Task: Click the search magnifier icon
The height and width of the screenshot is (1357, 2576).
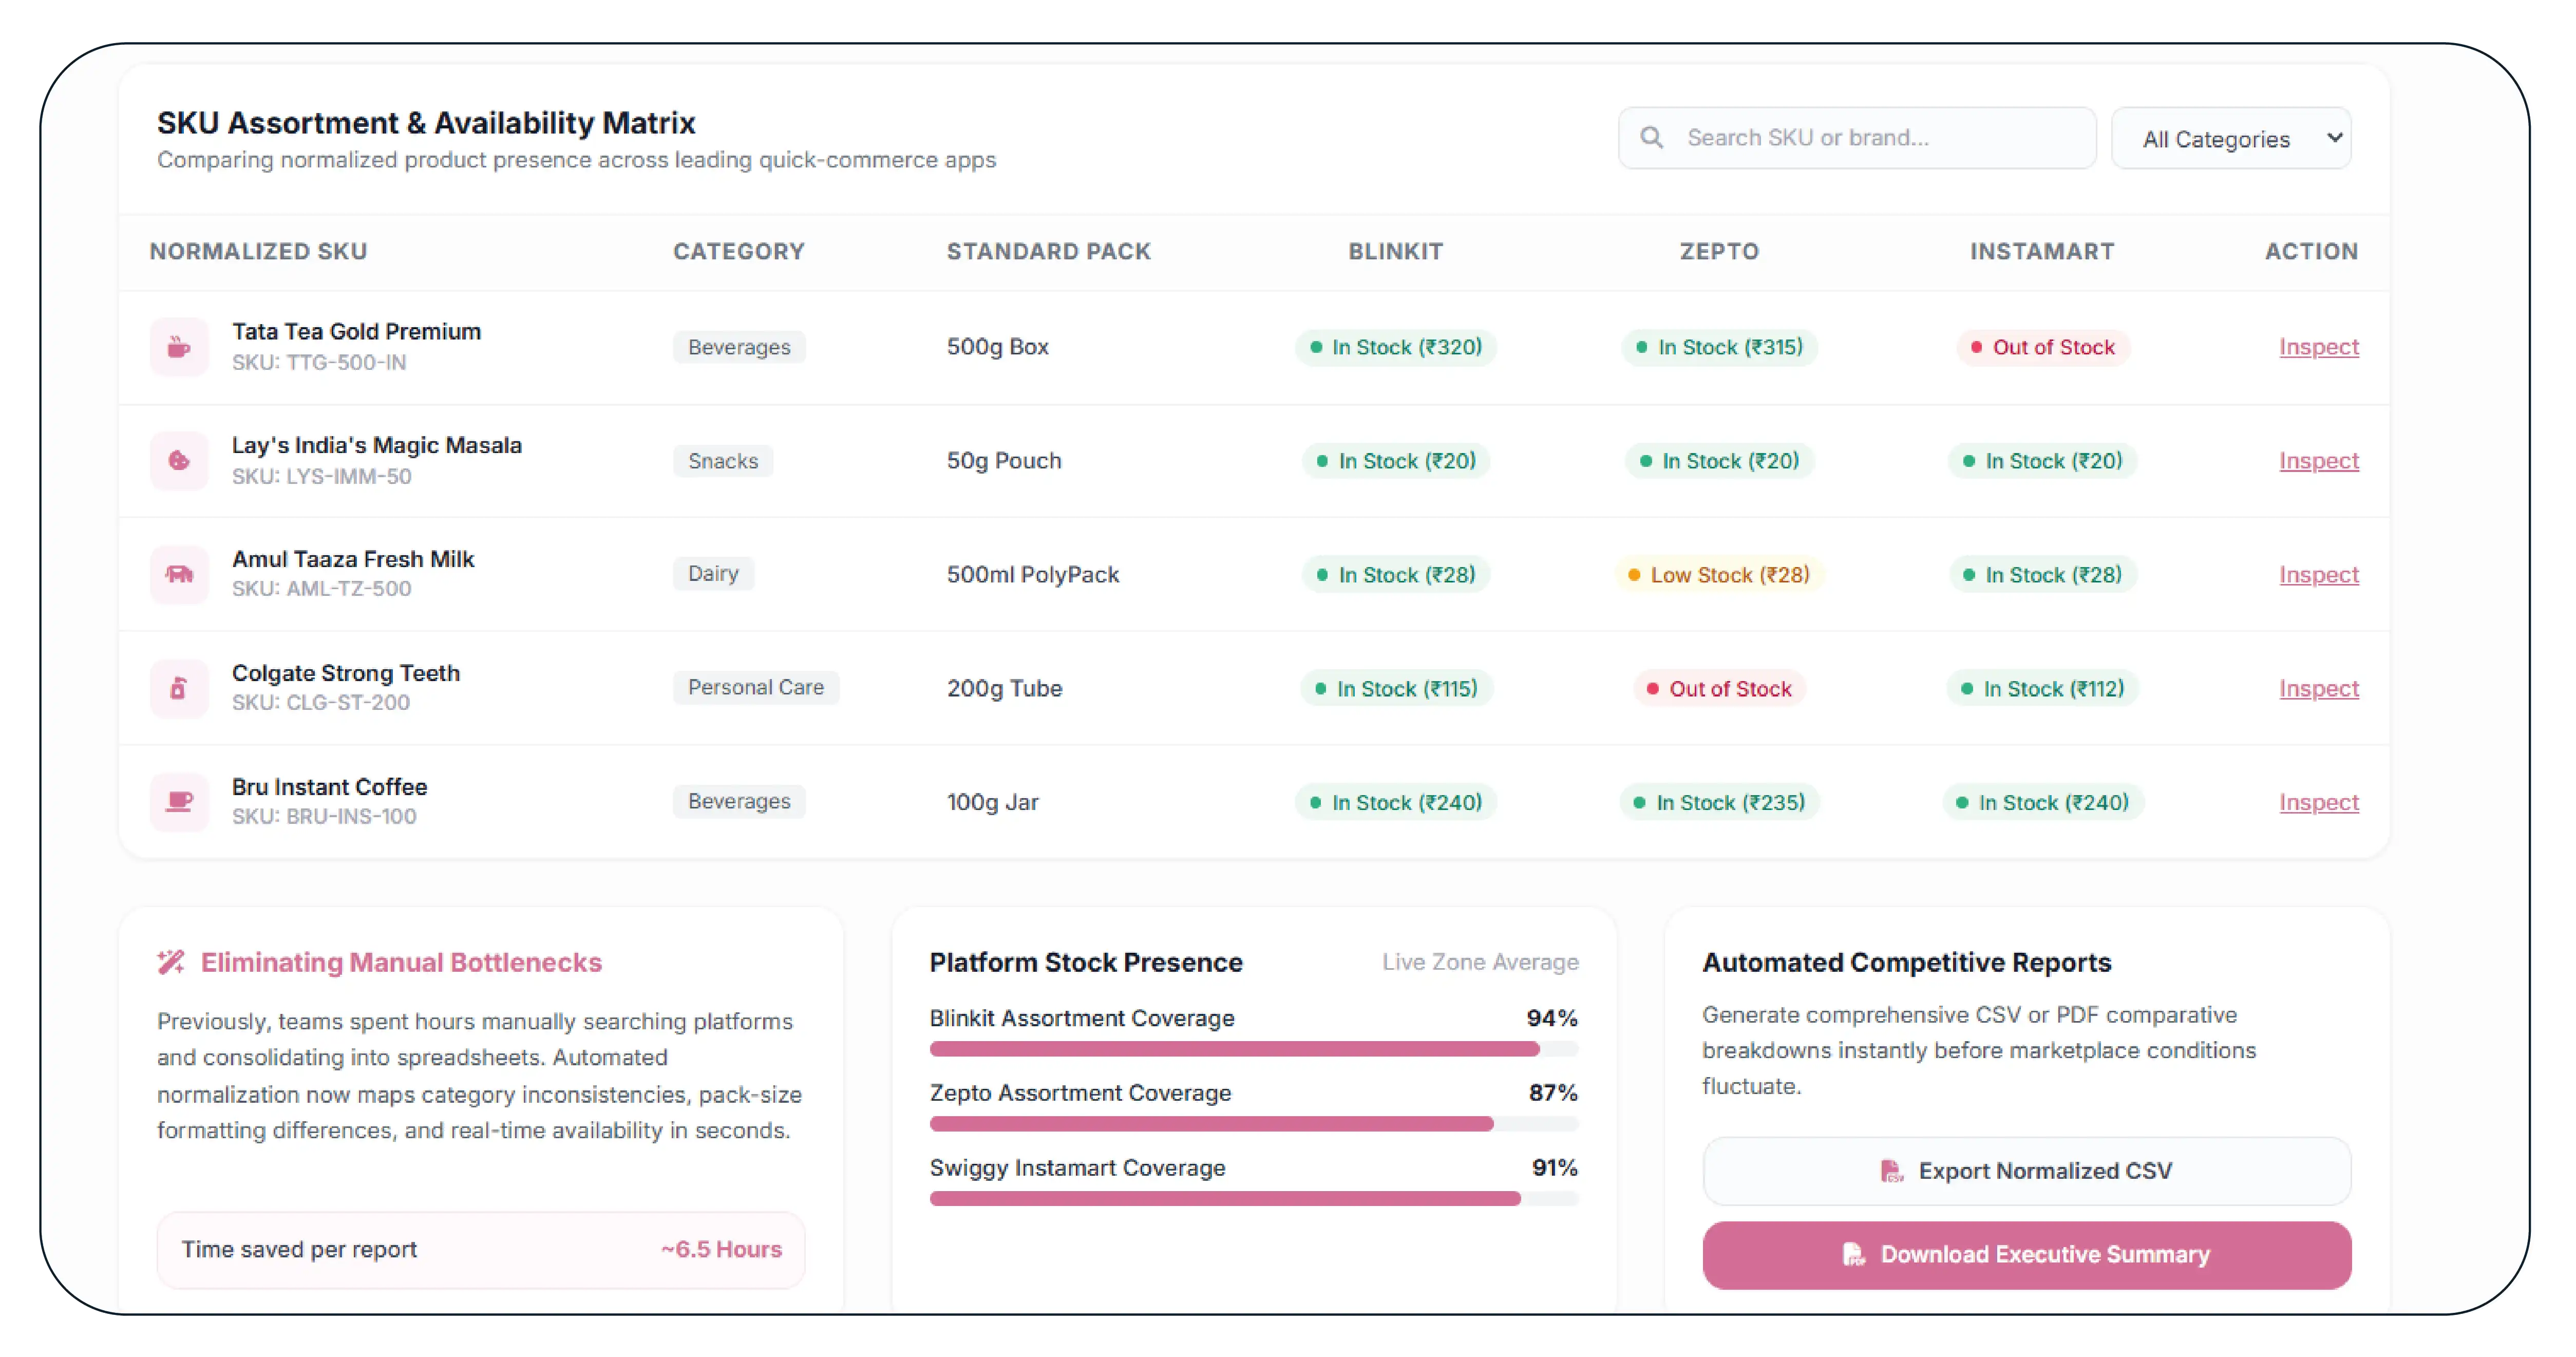Action: pyautogui.click(x=1651, y=137)
